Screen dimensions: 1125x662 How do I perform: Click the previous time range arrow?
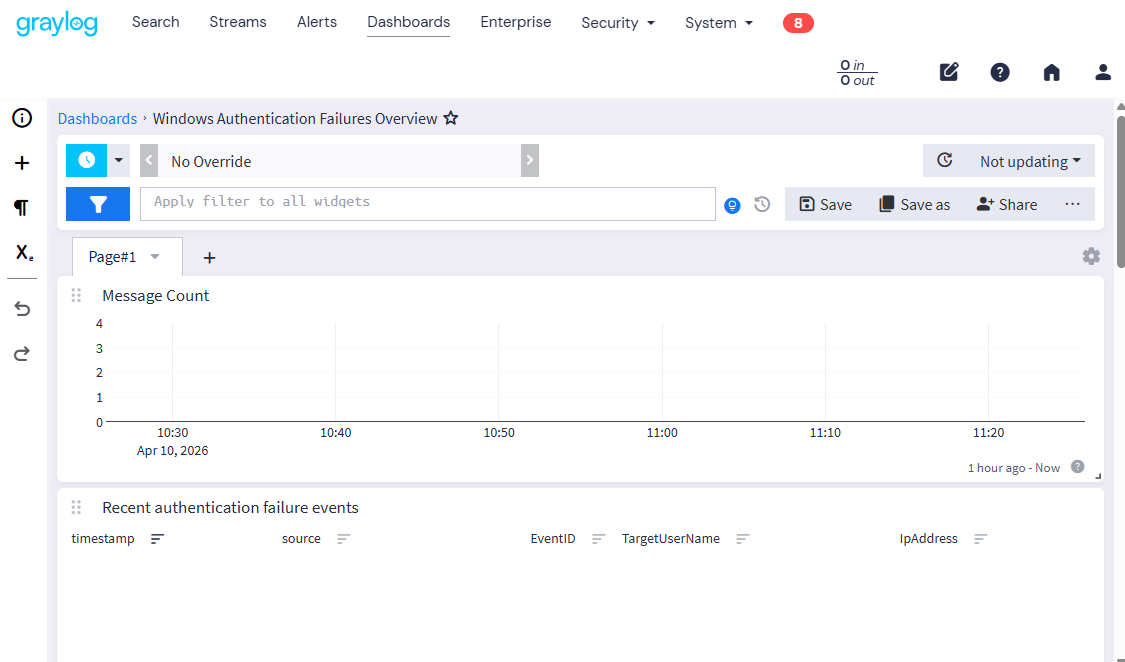click(149, 160)
